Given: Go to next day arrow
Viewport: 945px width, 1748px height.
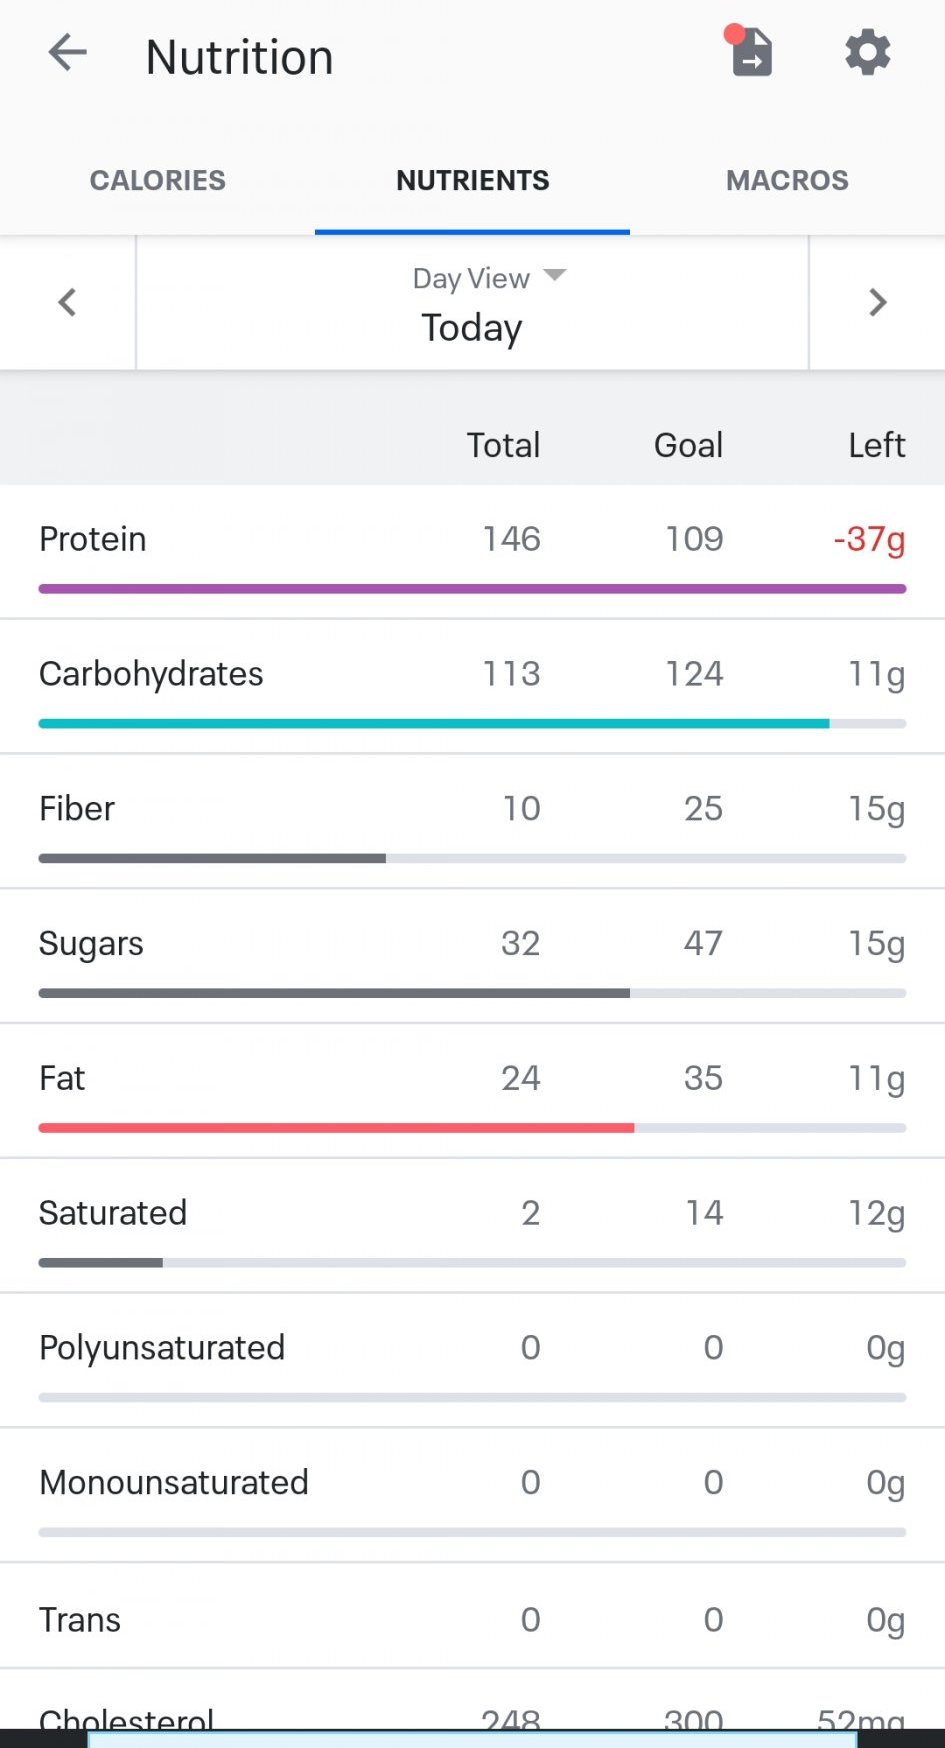Looking at the screenshot, I should coord(877,302).
